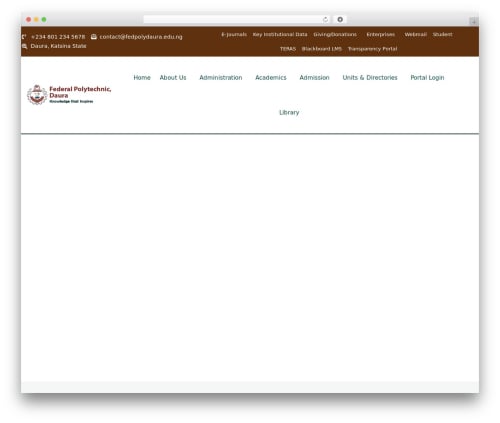Click the location icon beside Daura, Katsina State
The image size is (500, 423).
coord(24,46)
